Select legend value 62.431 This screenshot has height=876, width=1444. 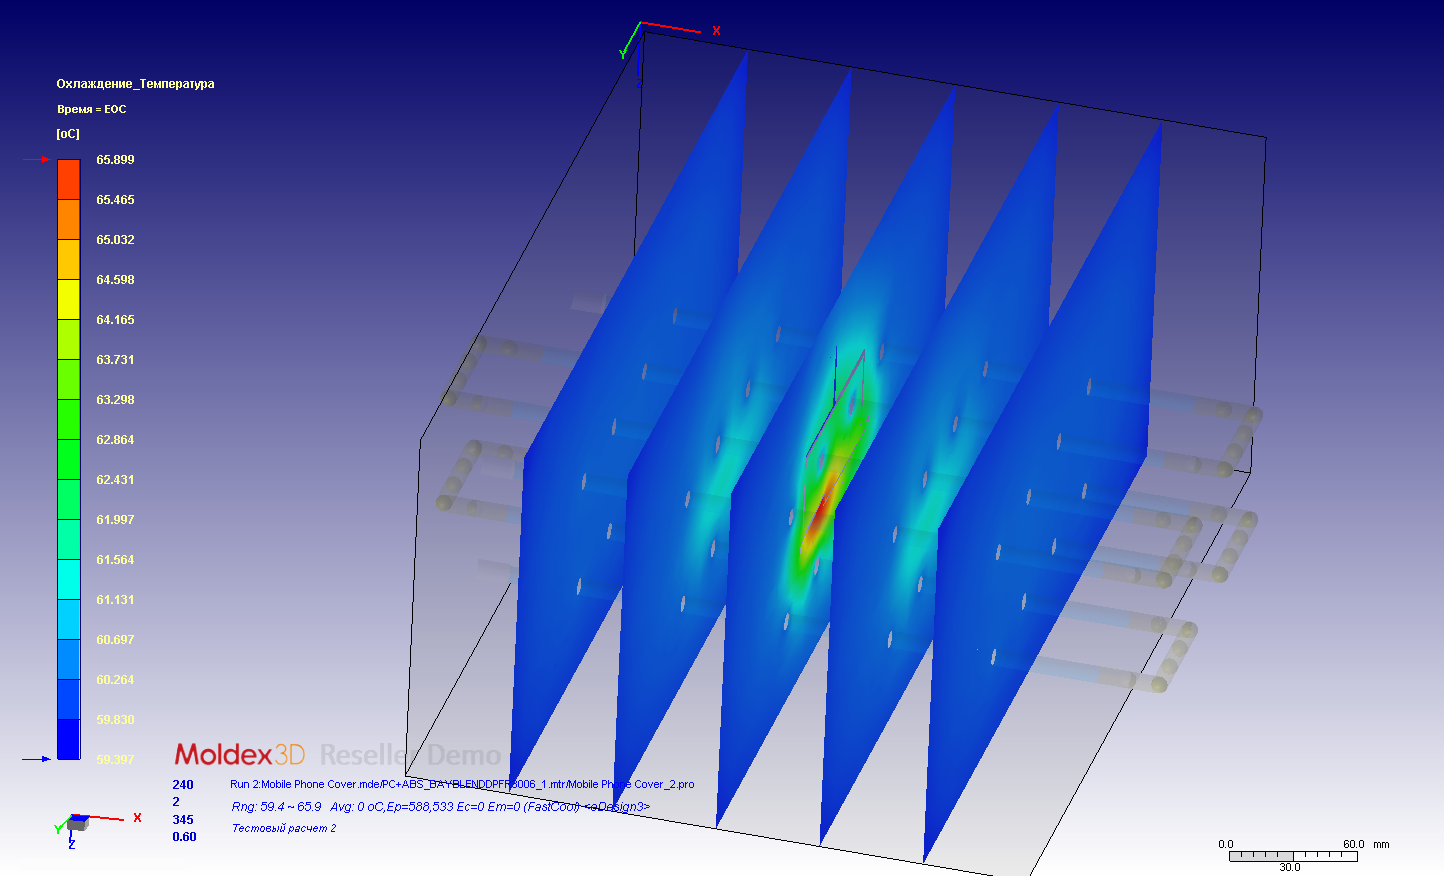[115, 480]
